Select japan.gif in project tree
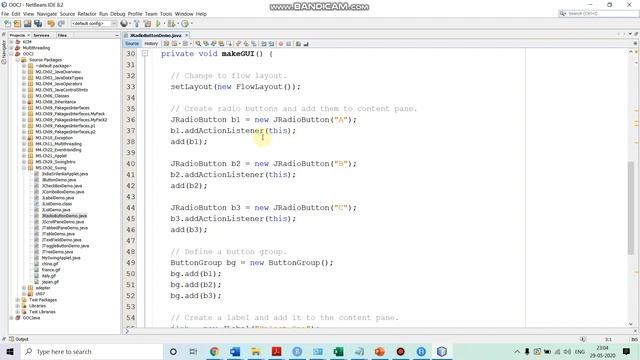The height and width of the screenshot is (360, 640). tap(50, 282)
